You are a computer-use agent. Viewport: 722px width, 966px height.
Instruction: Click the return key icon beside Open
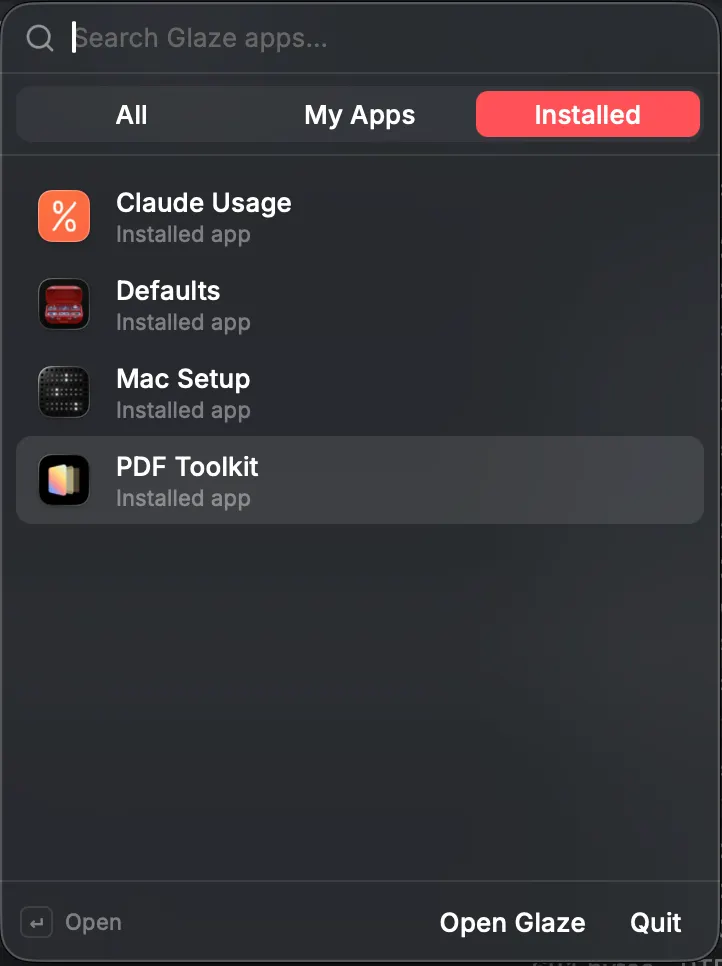pos(36,923)
